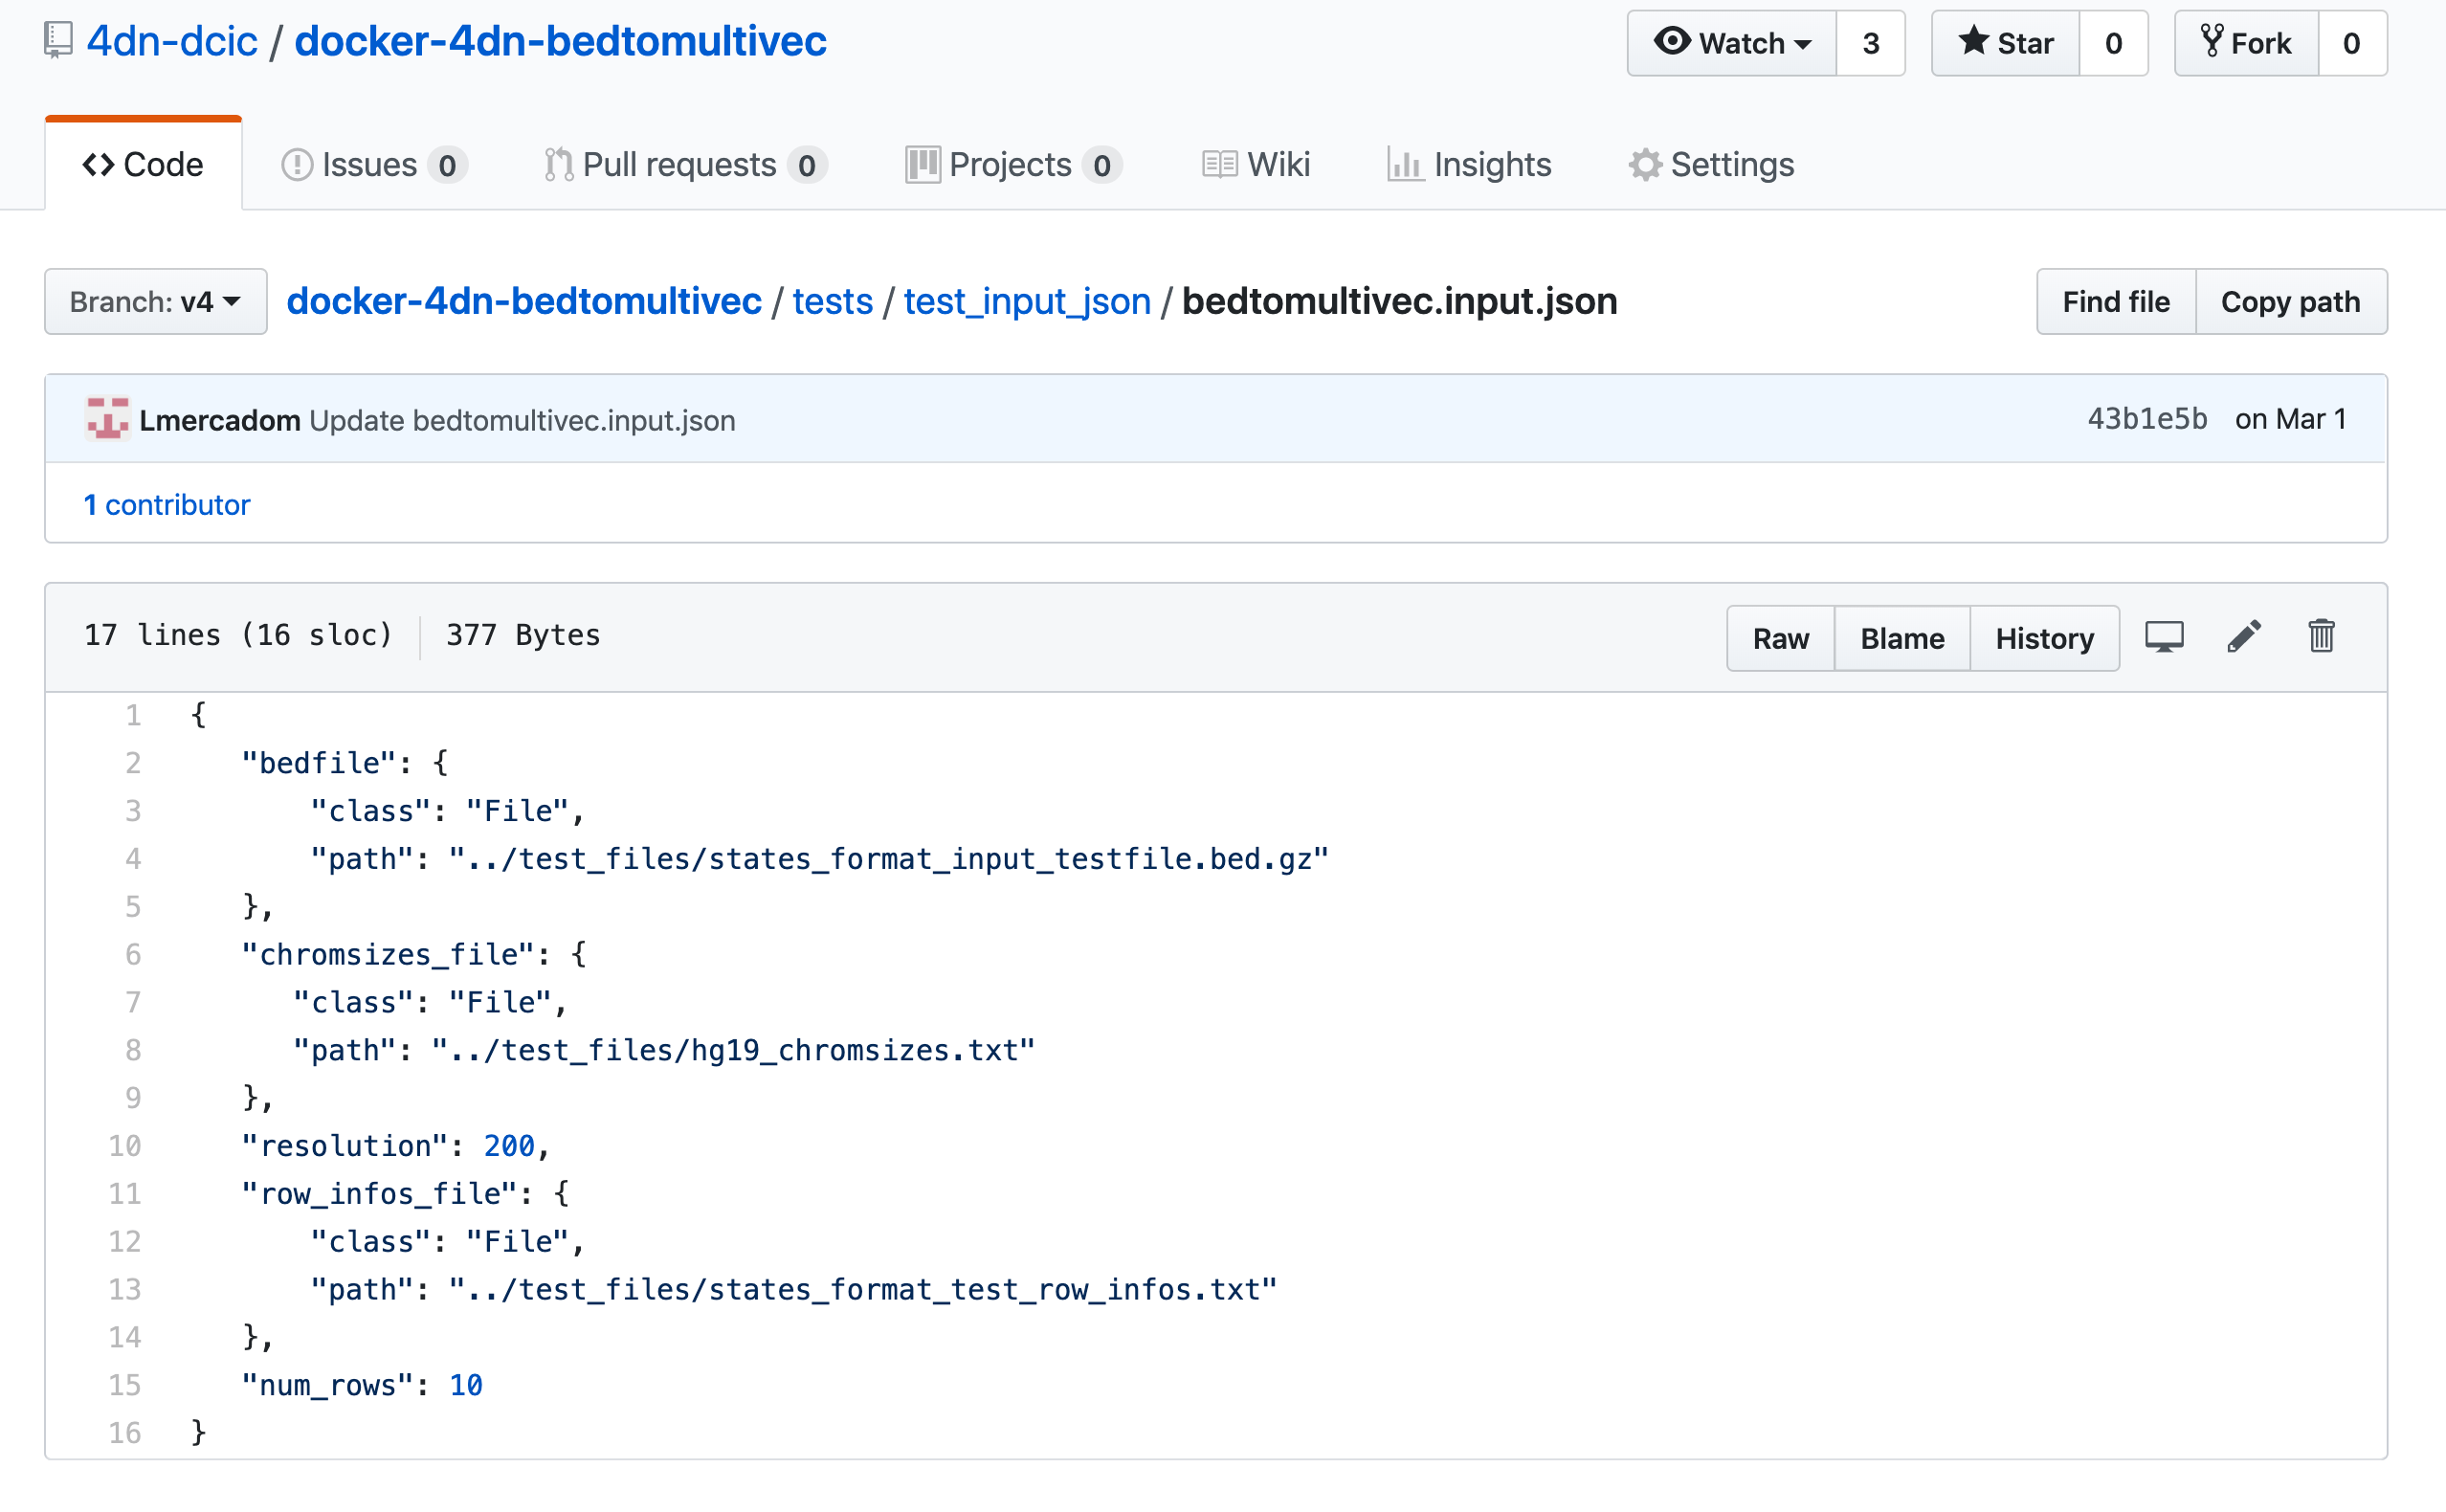This screenshot has height=1512, width=2446.
Task: Delete this file with trash icon
Action: pos(2321,636)
